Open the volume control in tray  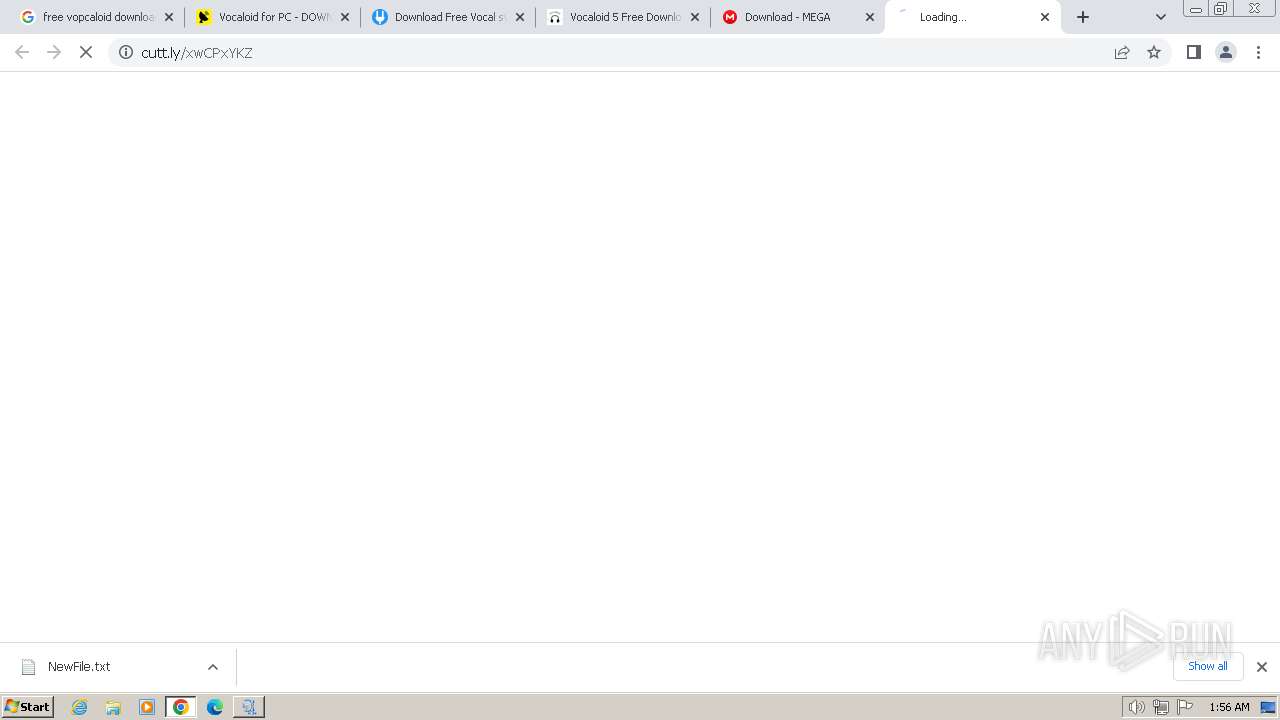coord(1137,707)
